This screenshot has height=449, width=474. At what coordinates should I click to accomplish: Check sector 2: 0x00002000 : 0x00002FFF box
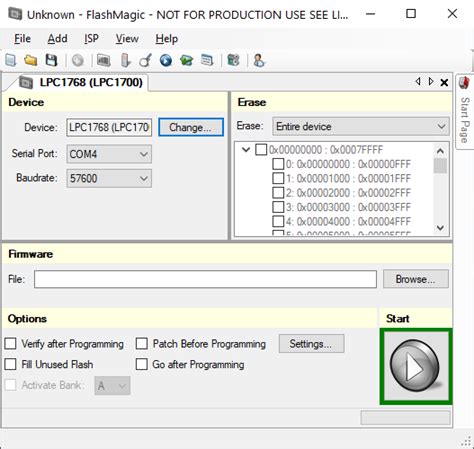[278, 193]
